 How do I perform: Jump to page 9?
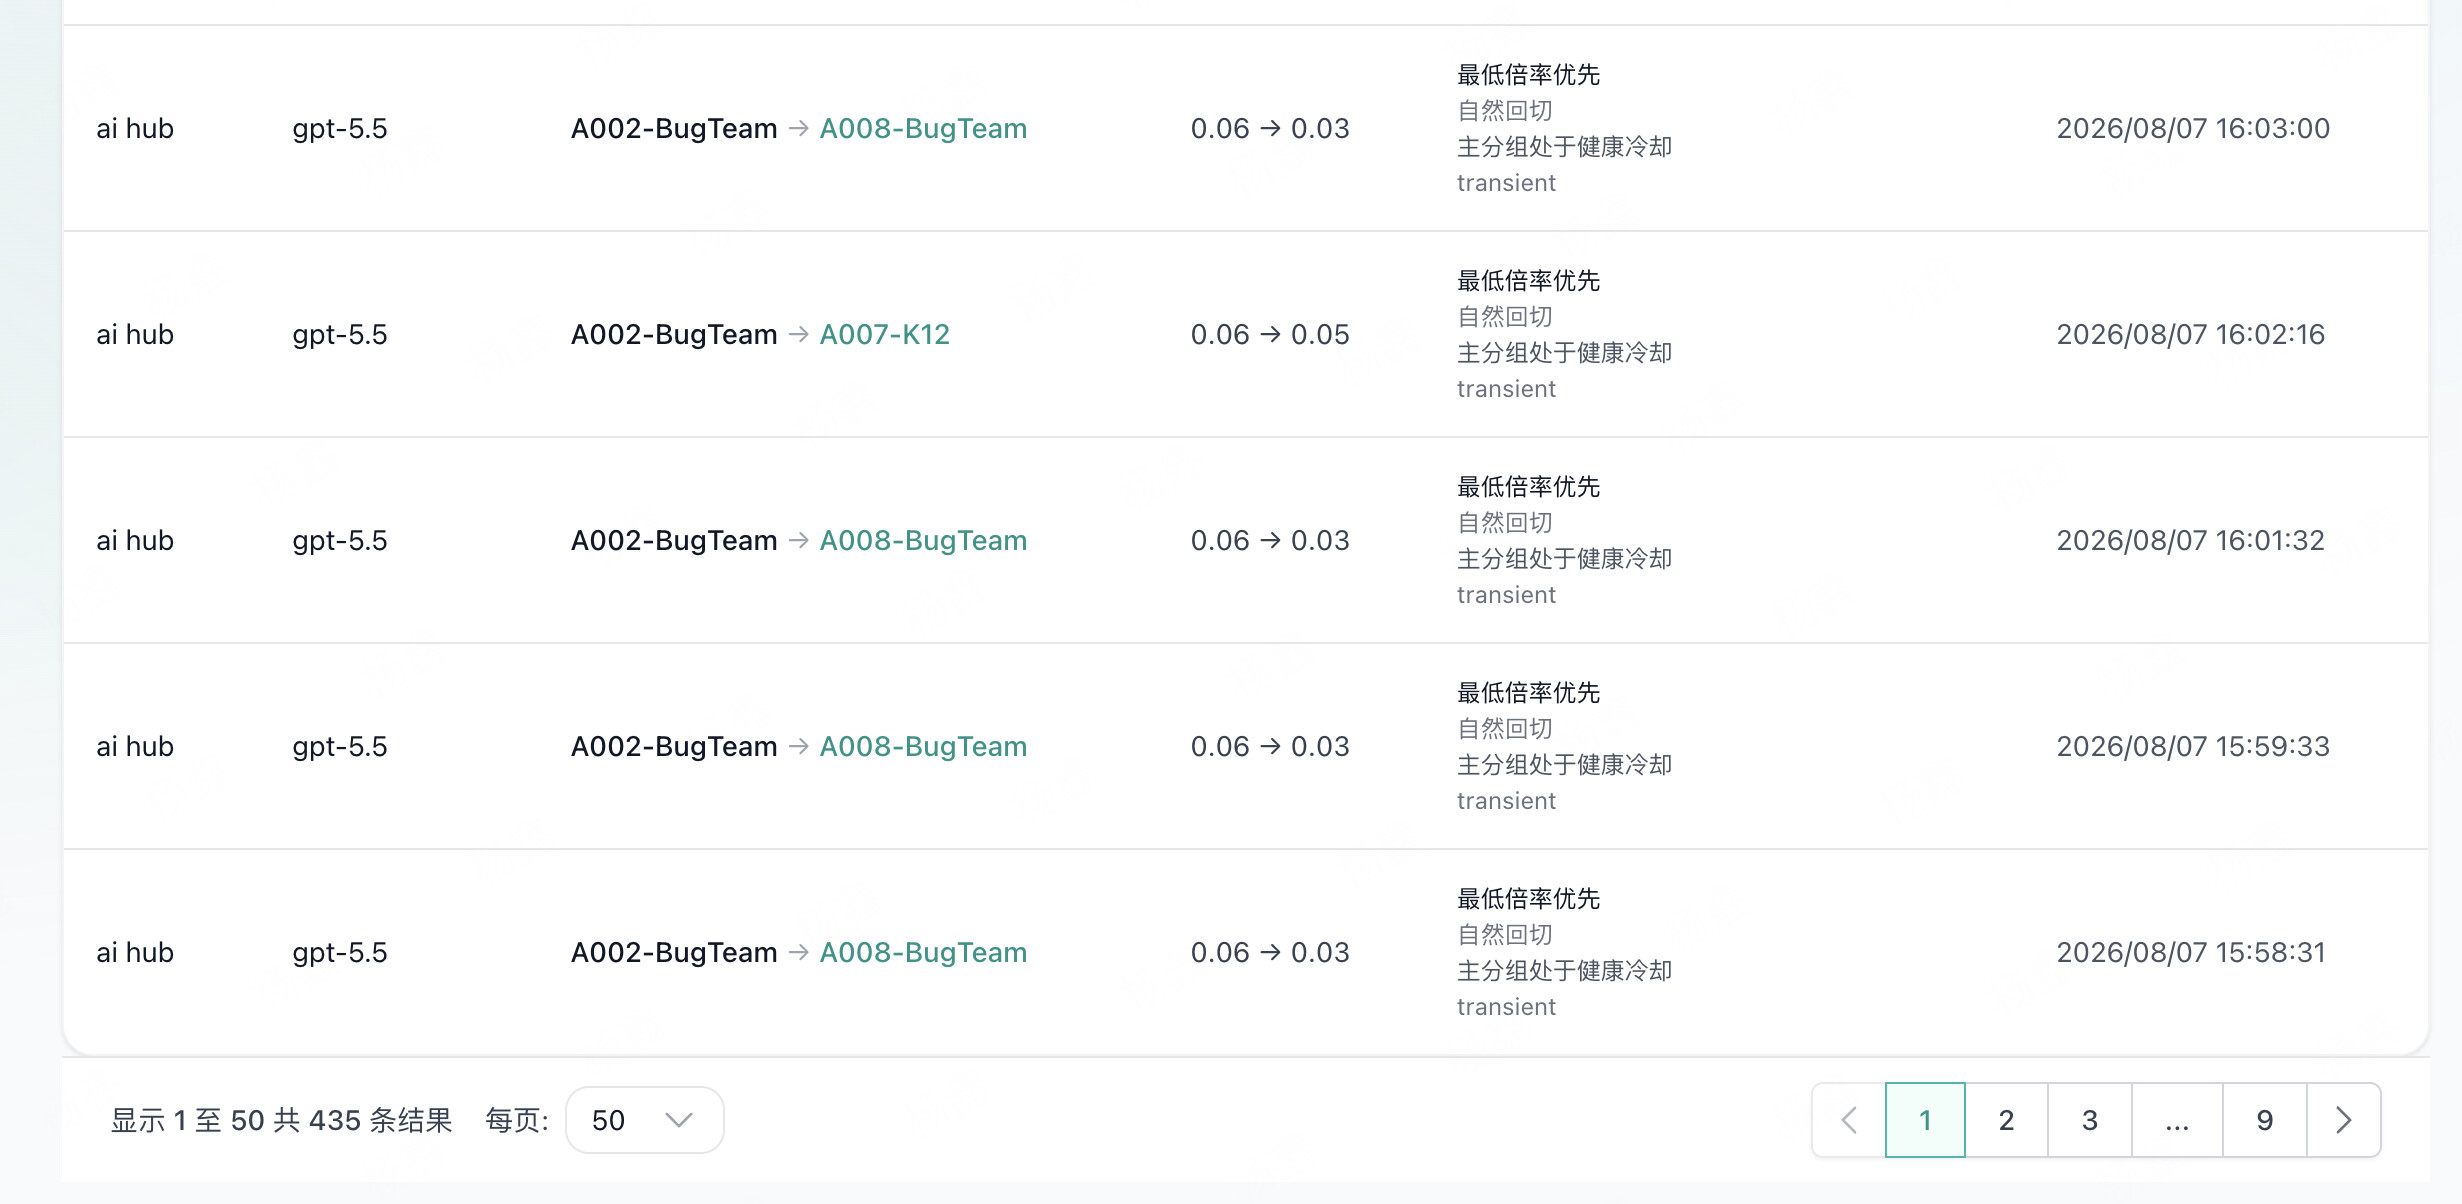2265,1120
